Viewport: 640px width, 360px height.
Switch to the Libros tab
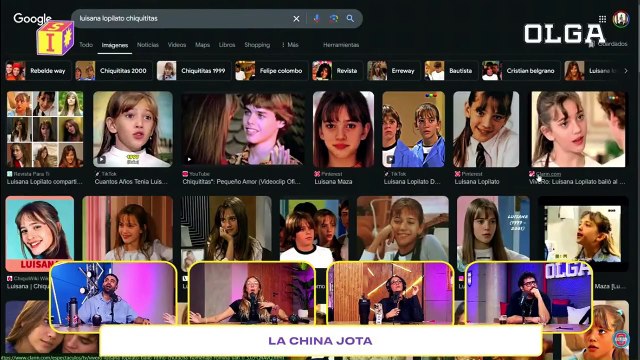(x=227, y=45)
